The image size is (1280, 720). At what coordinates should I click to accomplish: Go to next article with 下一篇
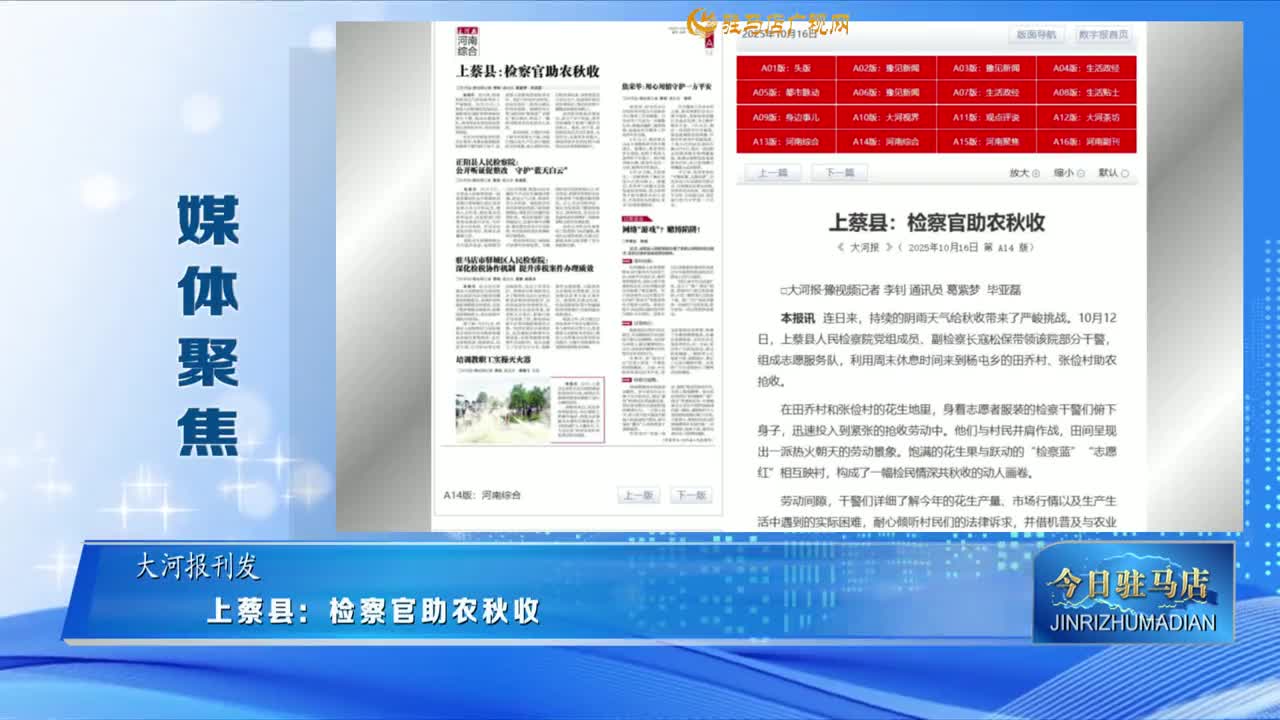coord(839,172)
